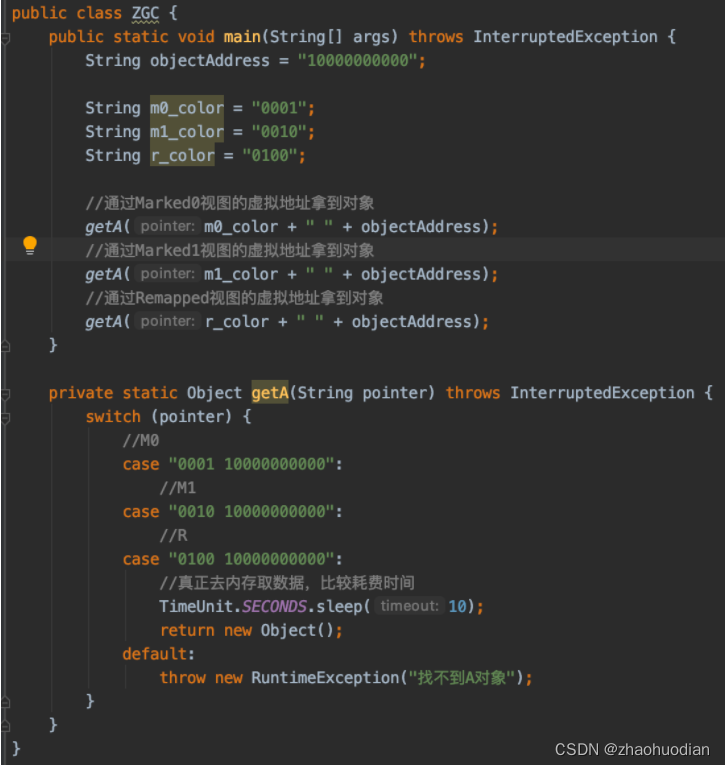725x766 pixels.
Task: Collapse the switch block fold marker
Action: tap(5, 418)
